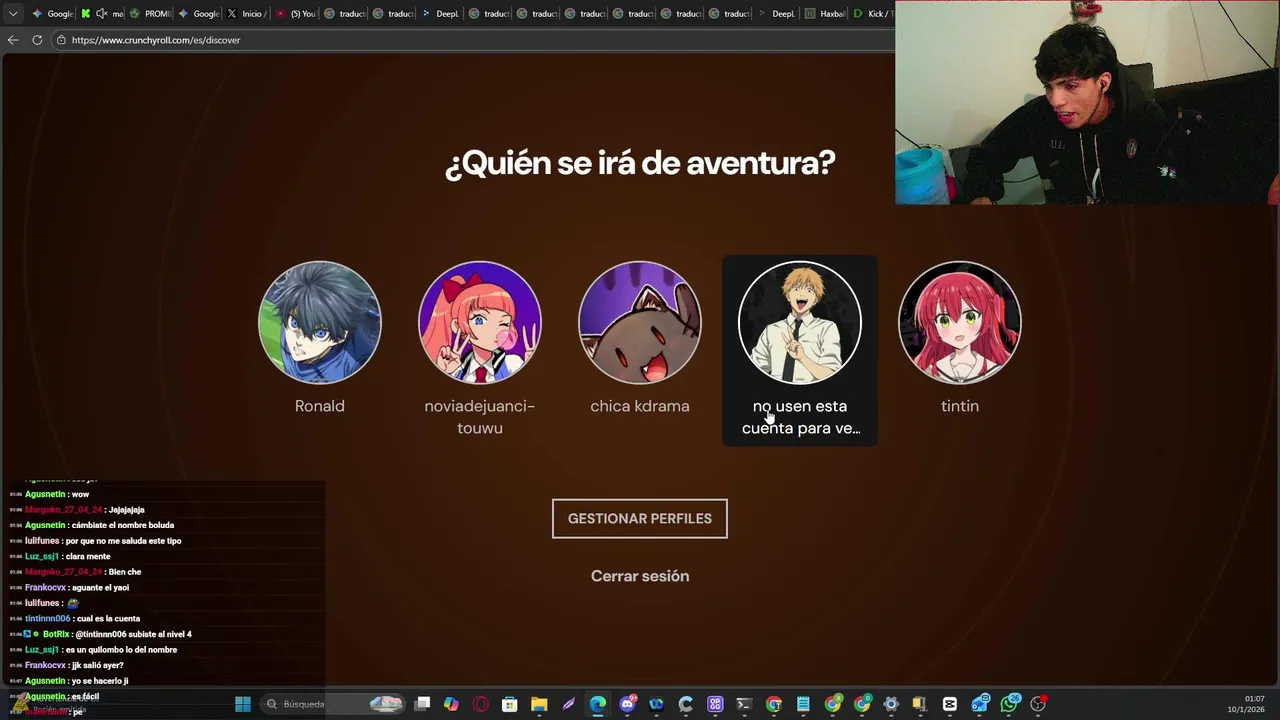Open WhatsApp from the taskbar
Screen dimensions: 1280x720
(x=1010, y=704)
